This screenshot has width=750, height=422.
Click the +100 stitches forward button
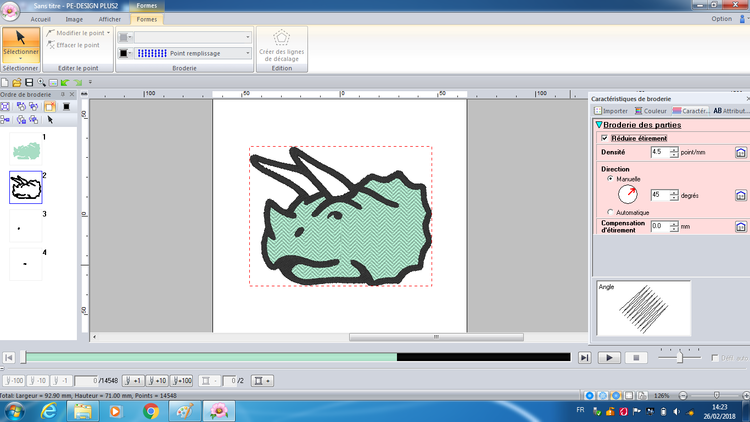[182, 381]
